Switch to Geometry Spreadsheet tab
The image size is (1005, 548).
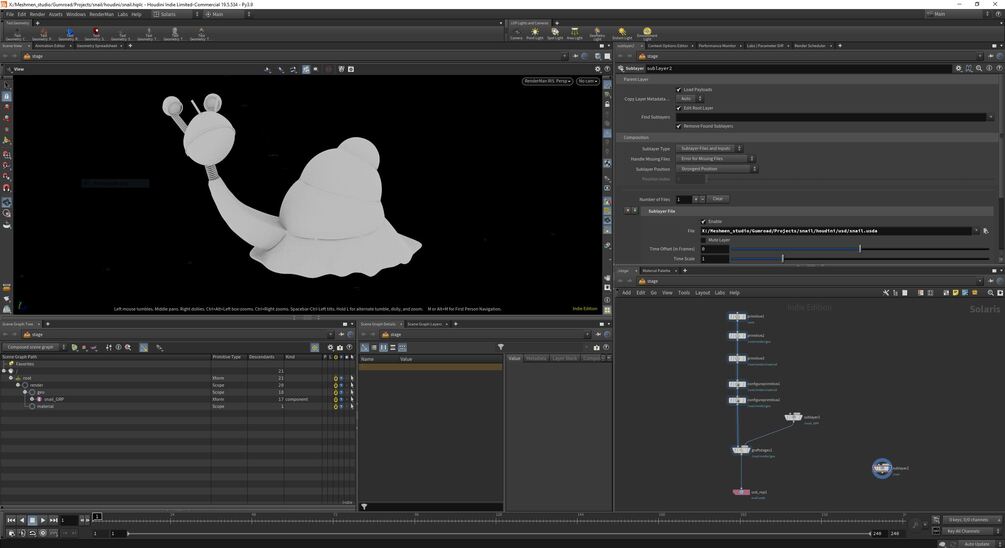[x=97, y=46]
